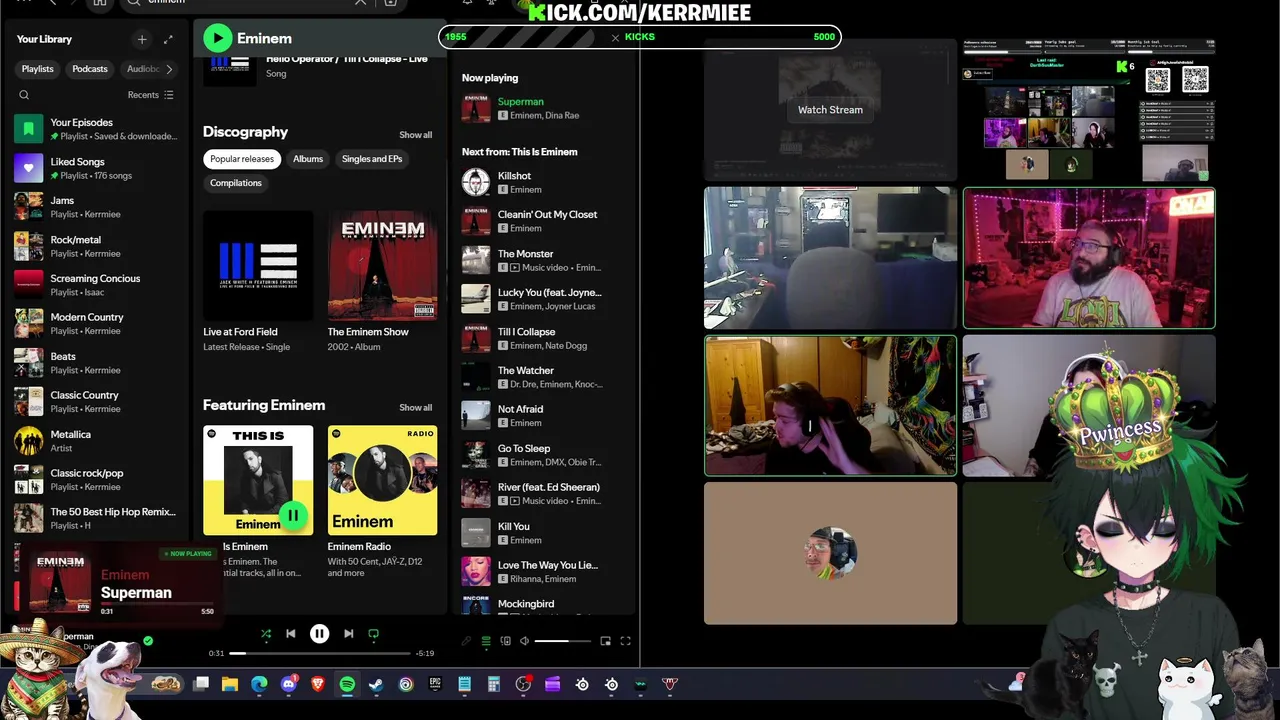Screen dimensions: 1280x720
Task: Open Your Episodes playlist
Action: pos(97,129)
